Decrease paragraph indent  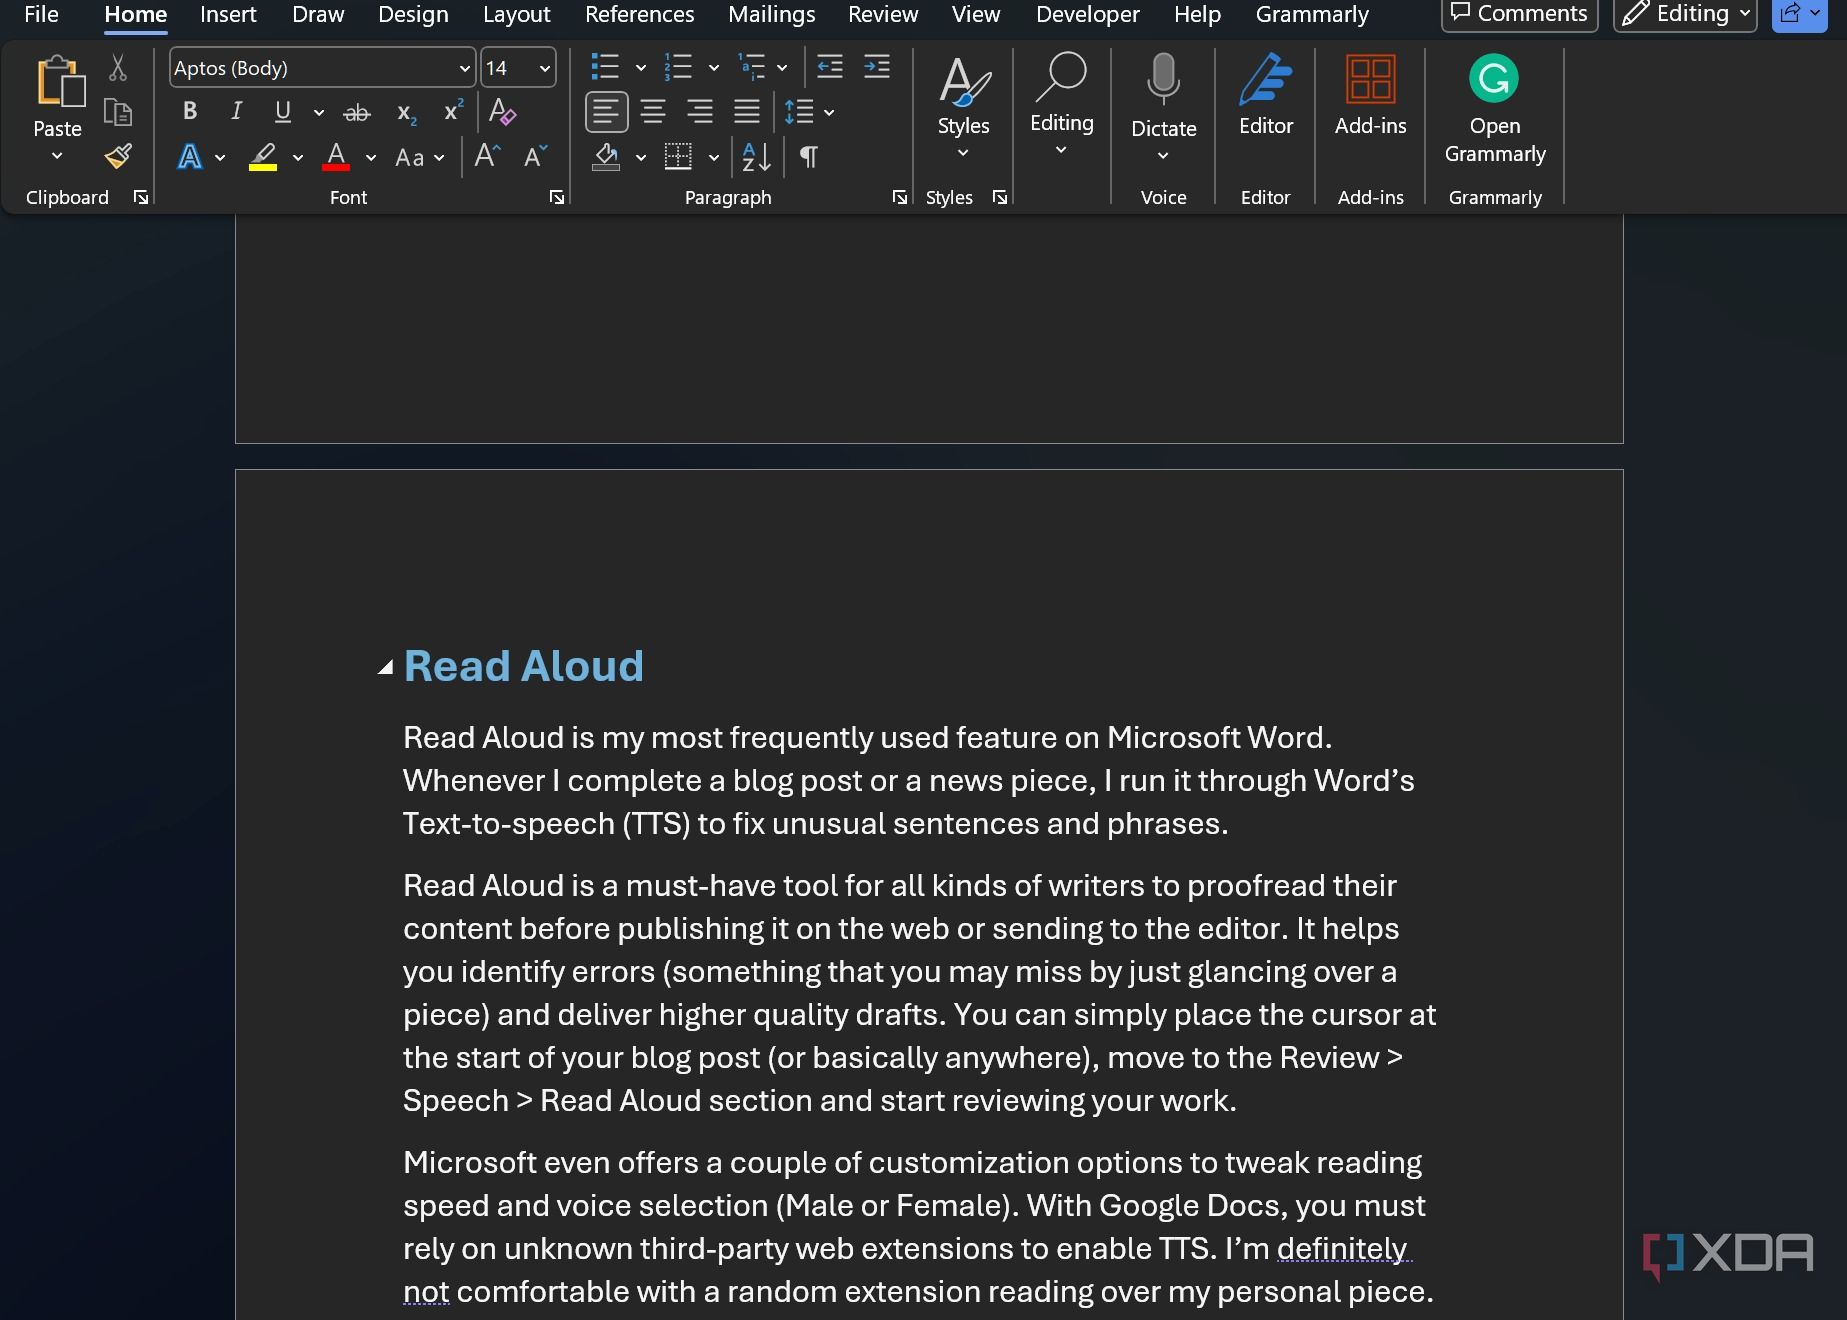(830, 67)
